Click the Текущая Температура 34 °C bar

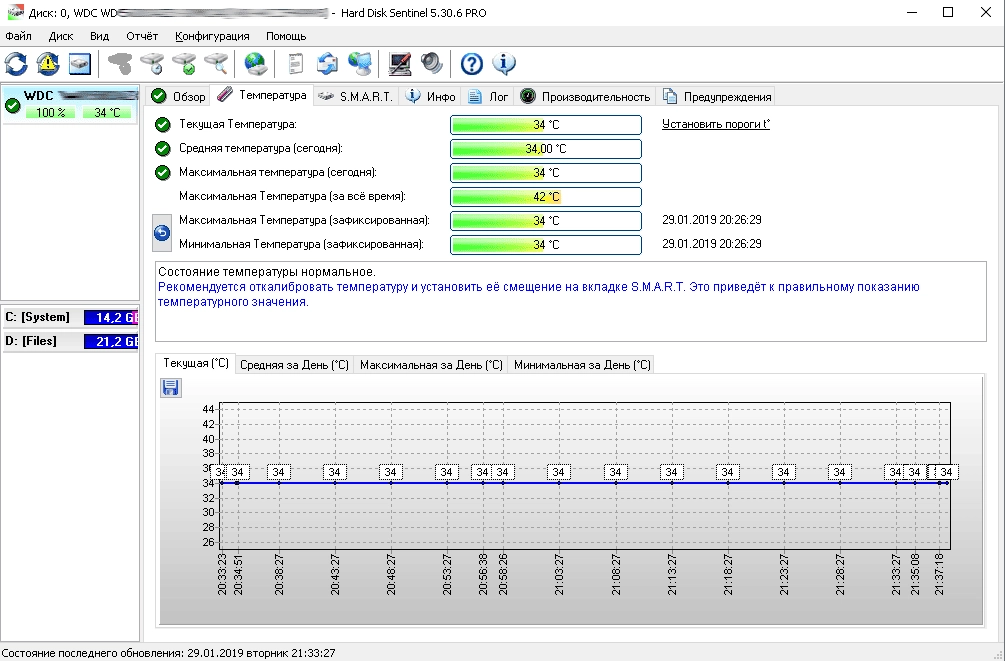pos(546,125)
